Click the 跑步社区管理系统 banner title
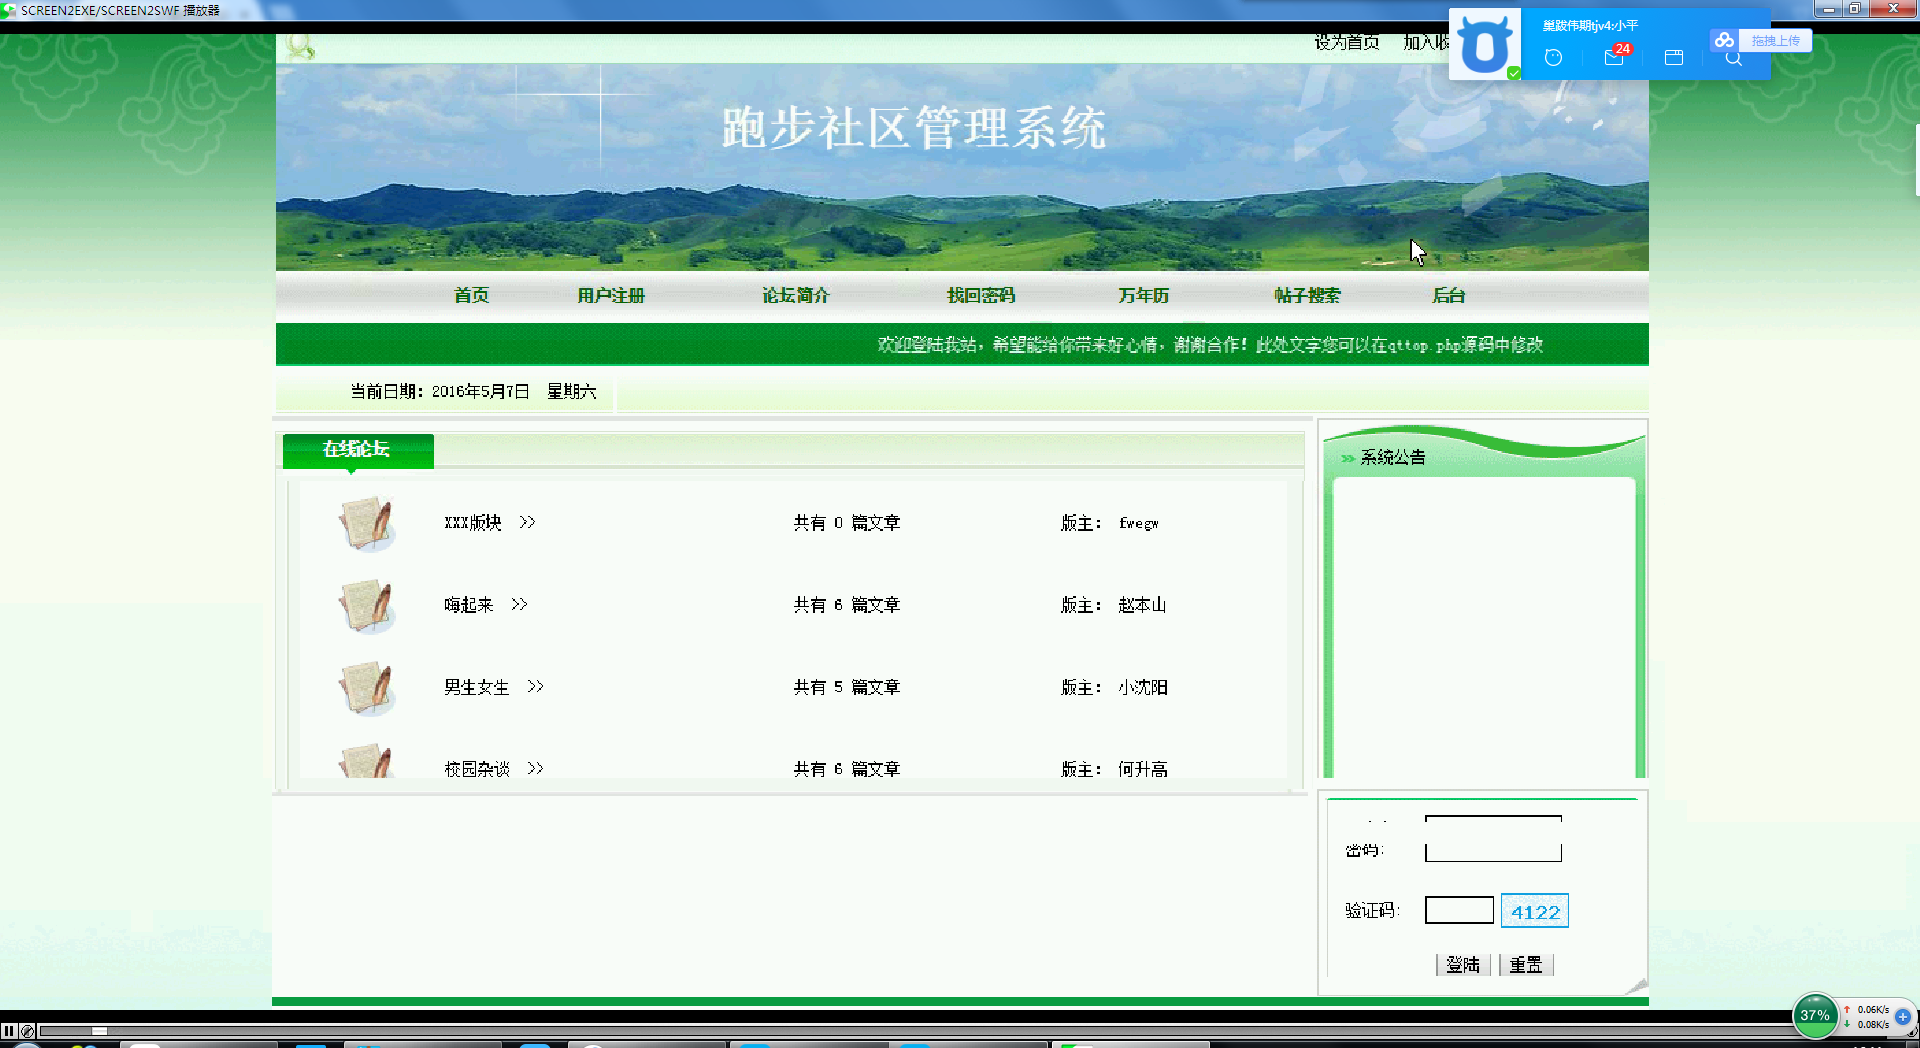The width and height of the screenshot is (1920, 1048). (x=914, y=128)
